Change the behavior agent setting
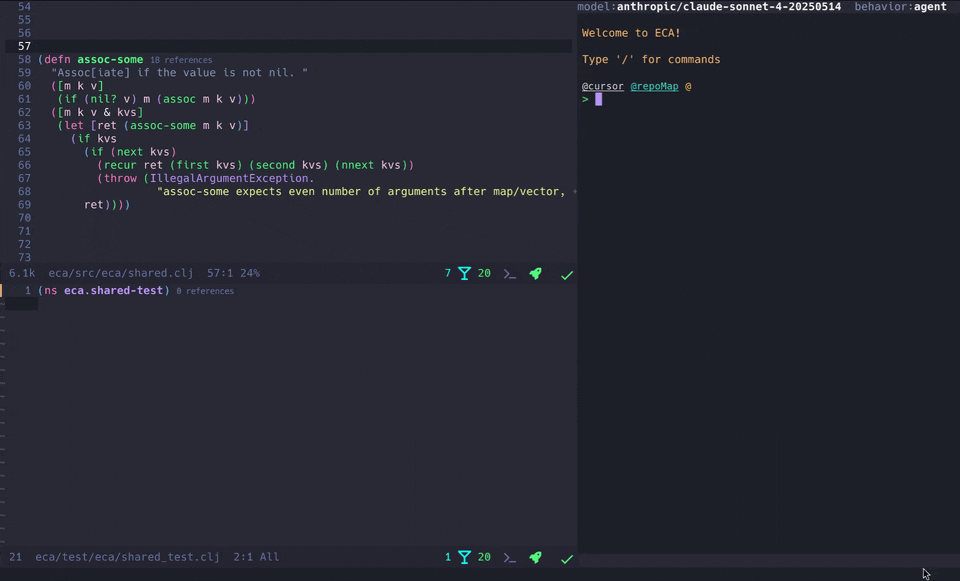This screenshot has width=960, height=581. [930, 7]
